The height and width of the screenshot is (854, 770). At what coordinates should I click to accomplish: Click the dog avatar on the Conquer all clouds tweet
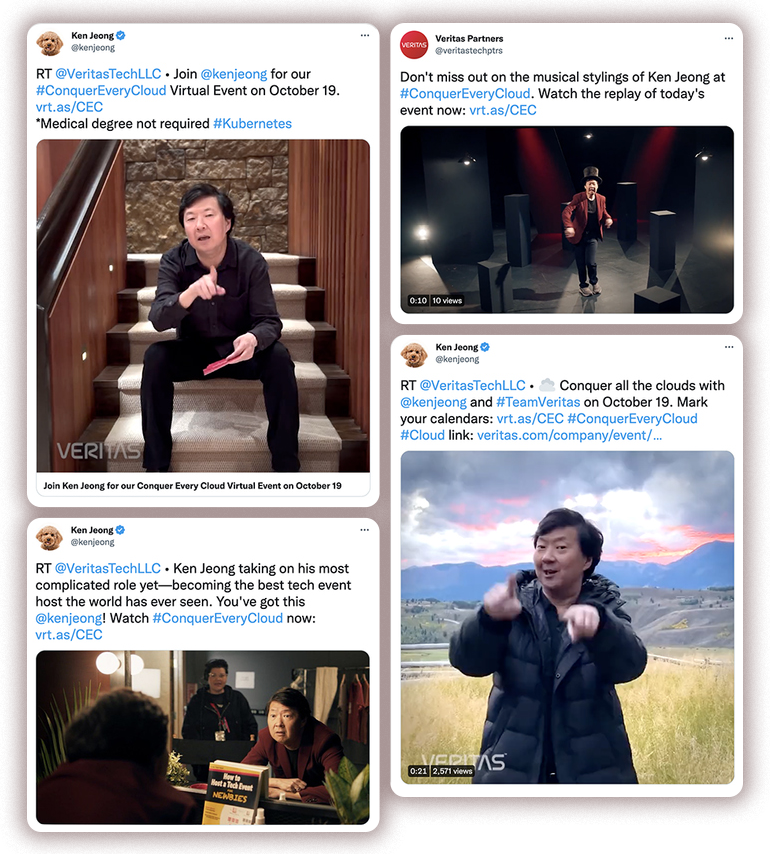[414, 355]
